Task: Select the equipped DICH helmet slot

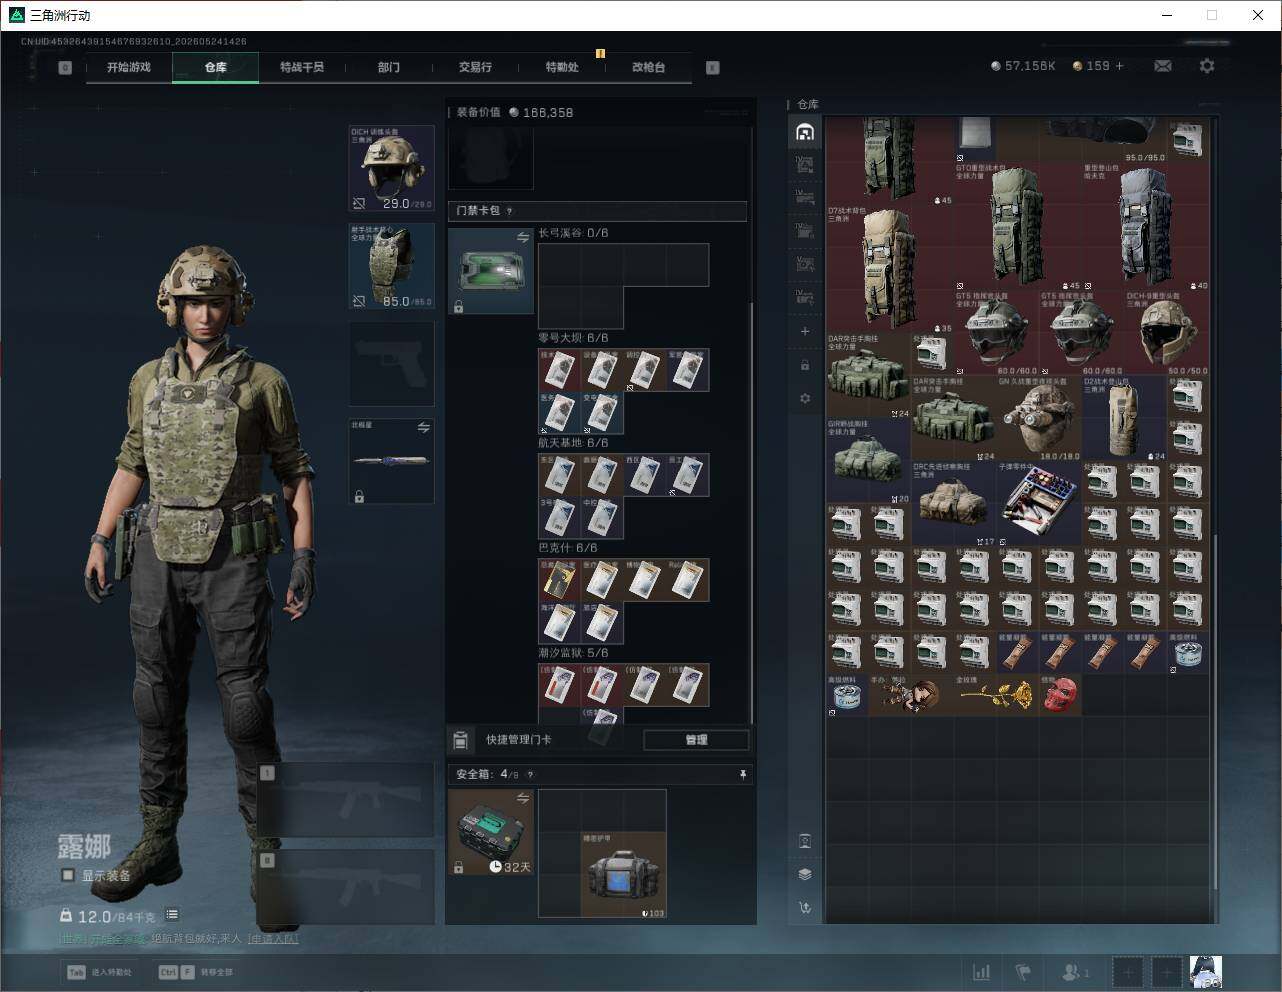Action: coord(391,168)
